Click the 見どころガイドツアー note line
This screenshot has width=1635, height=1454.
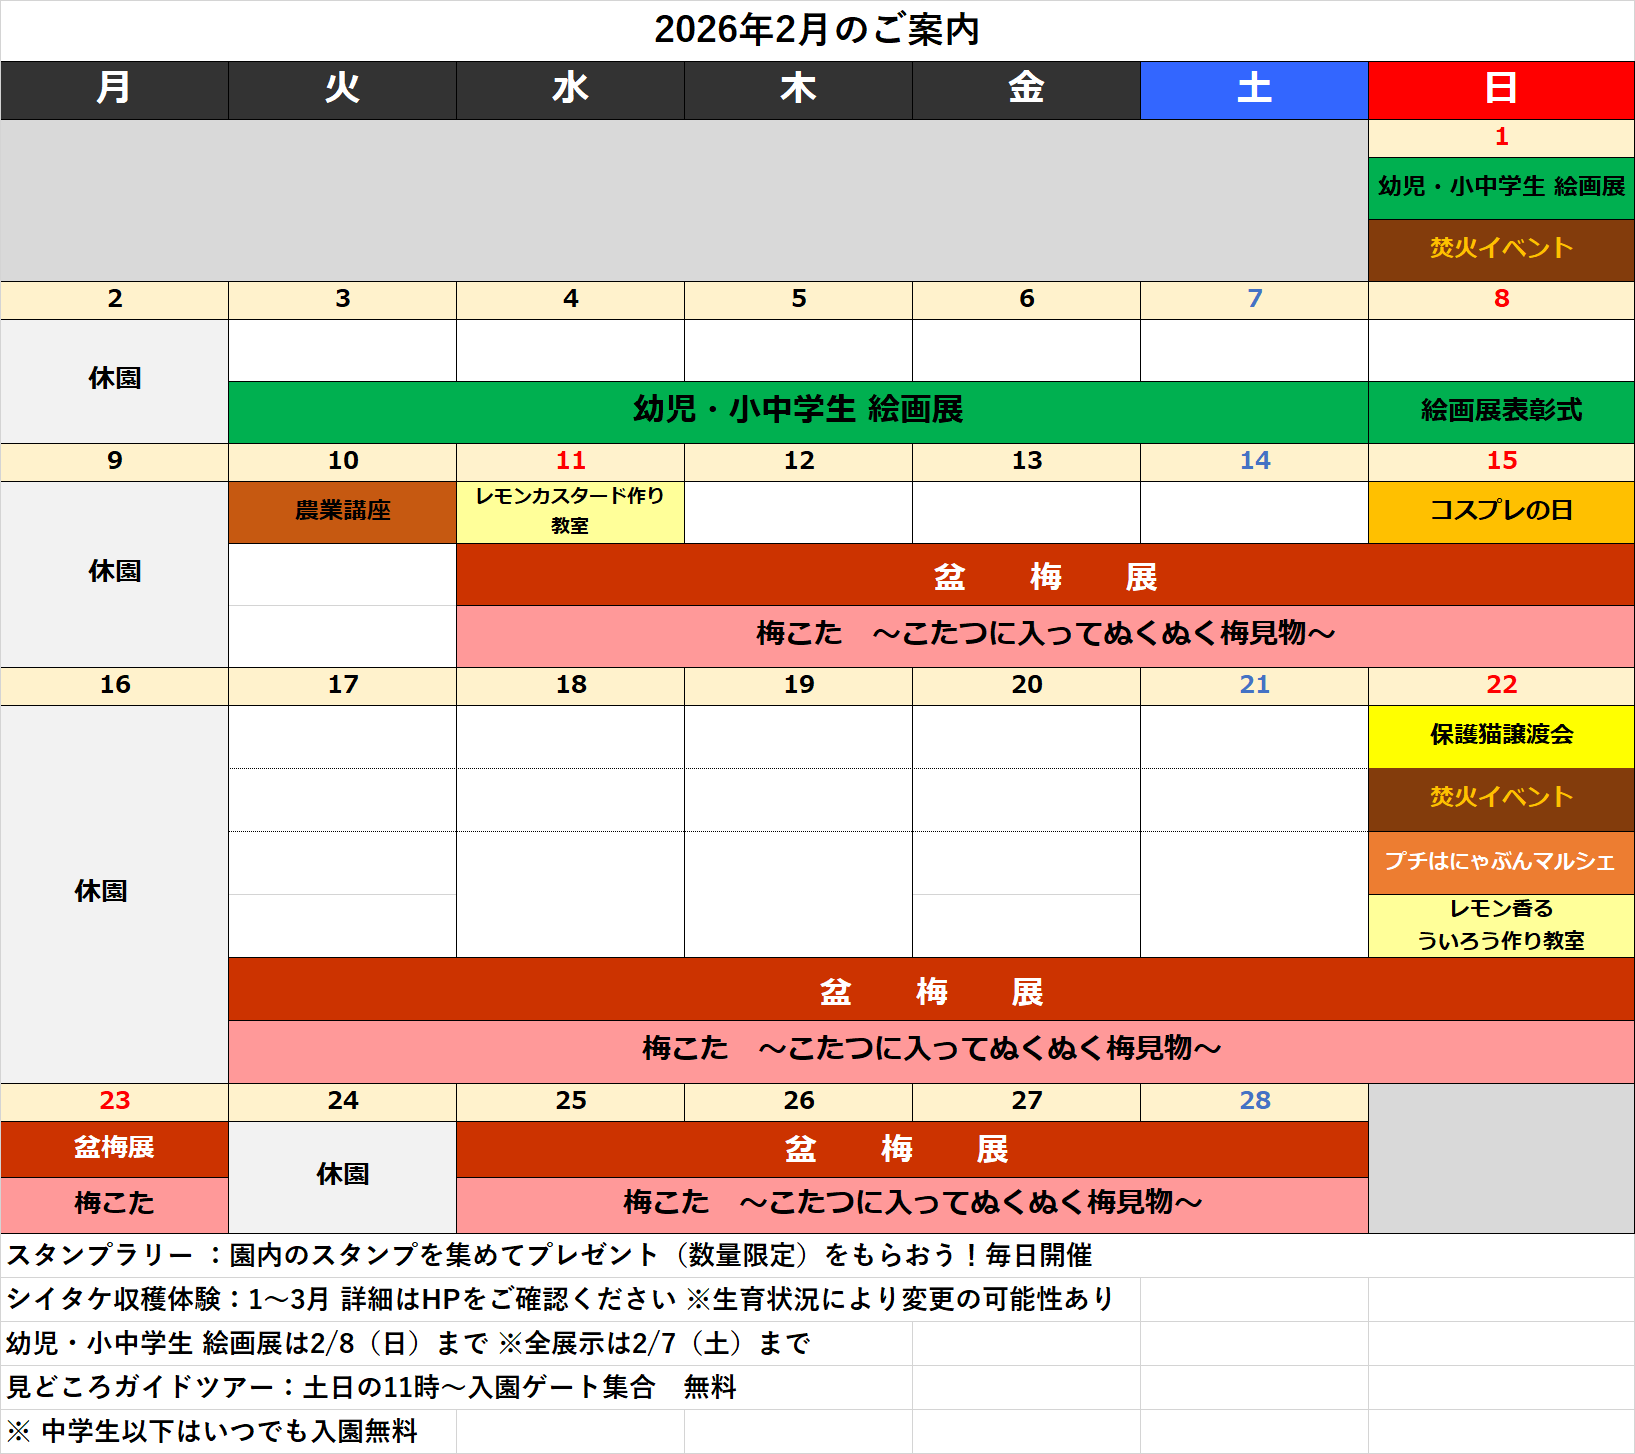(372, 1387)
